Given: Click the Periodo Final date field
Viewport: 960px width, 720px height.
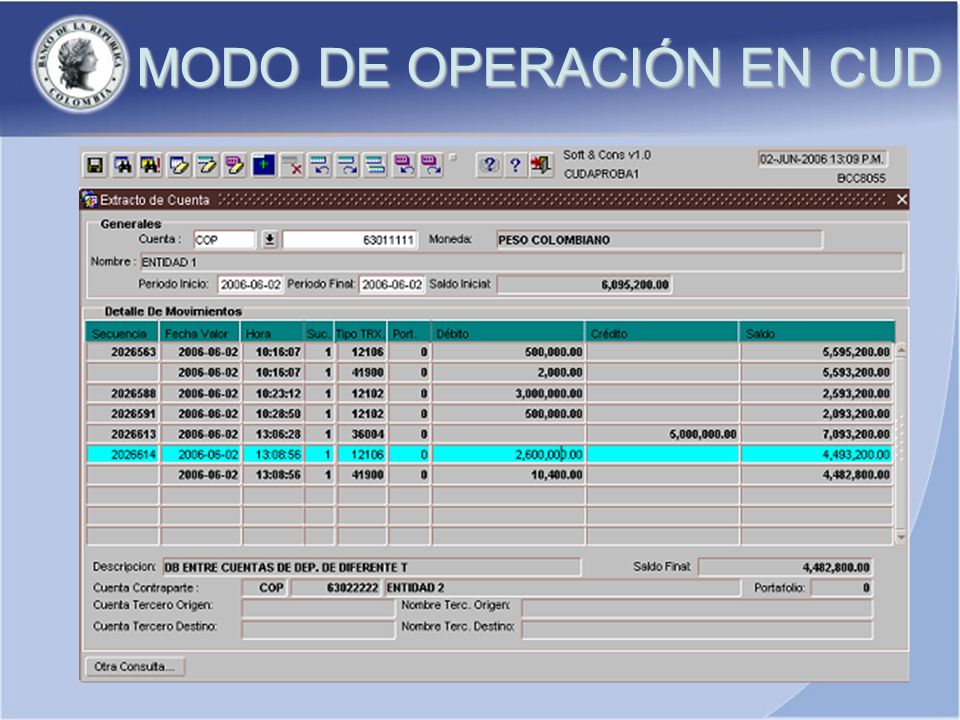Looking at the screenshot, I should (x=392, y=285).
